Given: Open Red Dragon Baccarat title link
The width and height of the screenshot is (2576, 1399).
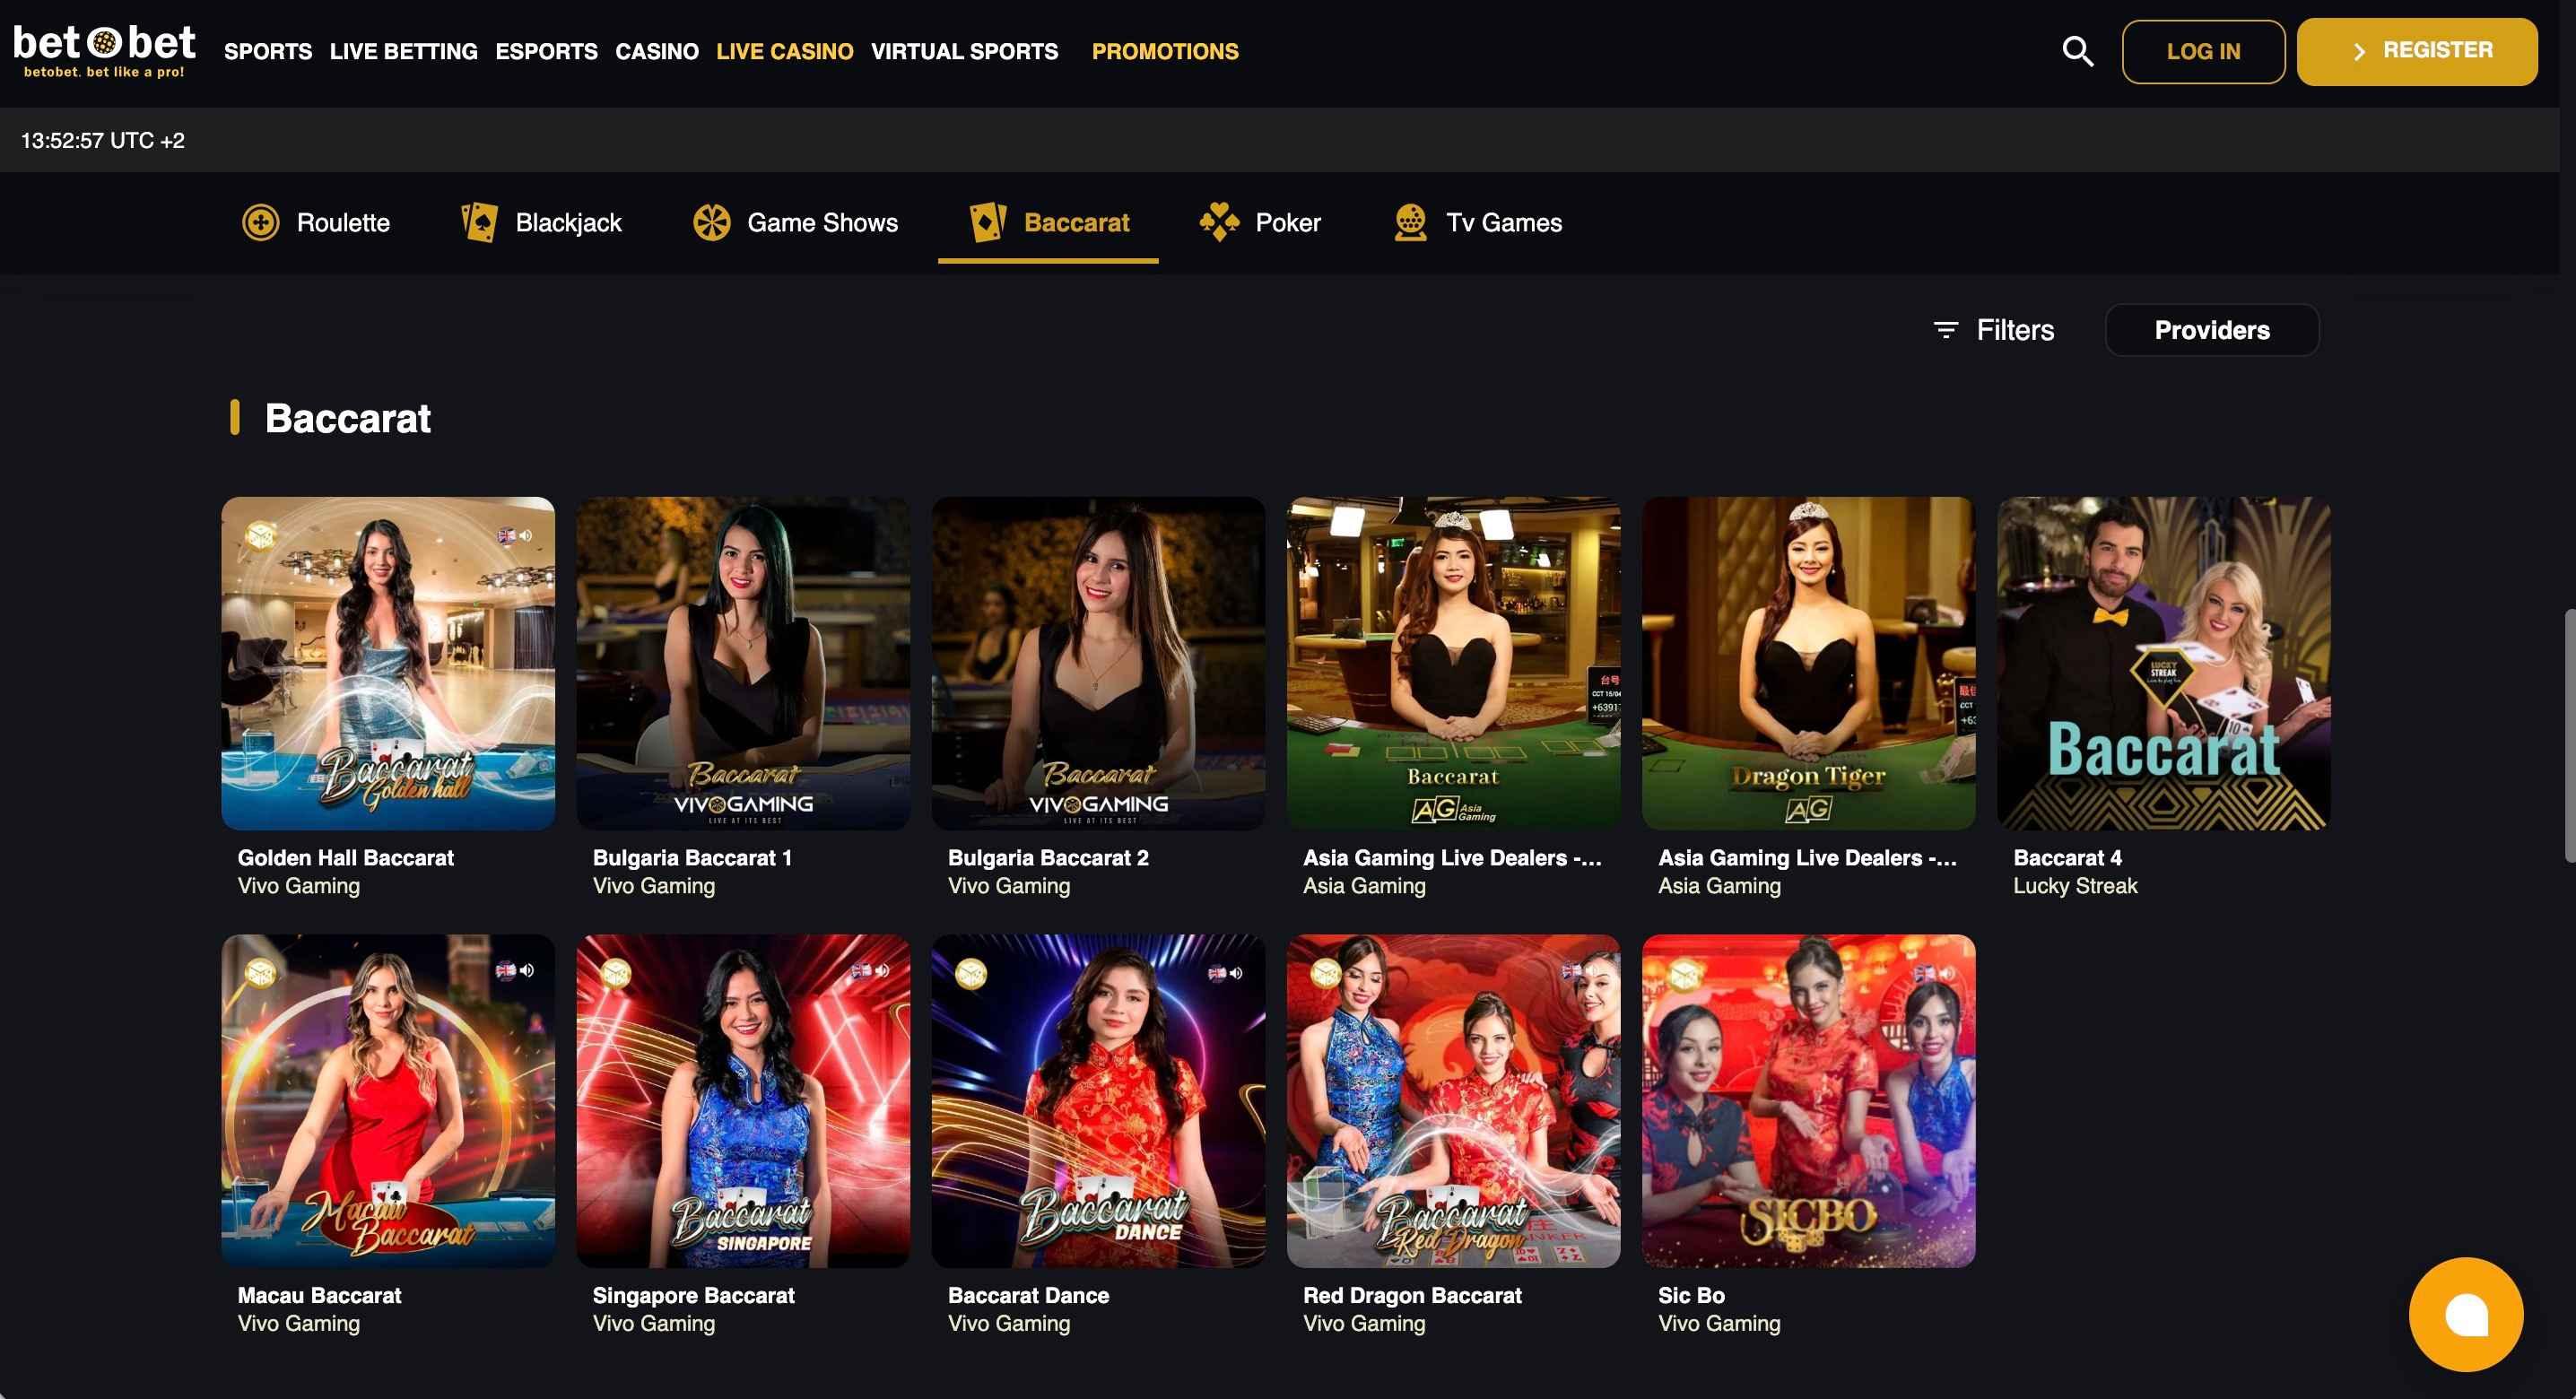Looking at the screenshot, I should point(1412,1295).
